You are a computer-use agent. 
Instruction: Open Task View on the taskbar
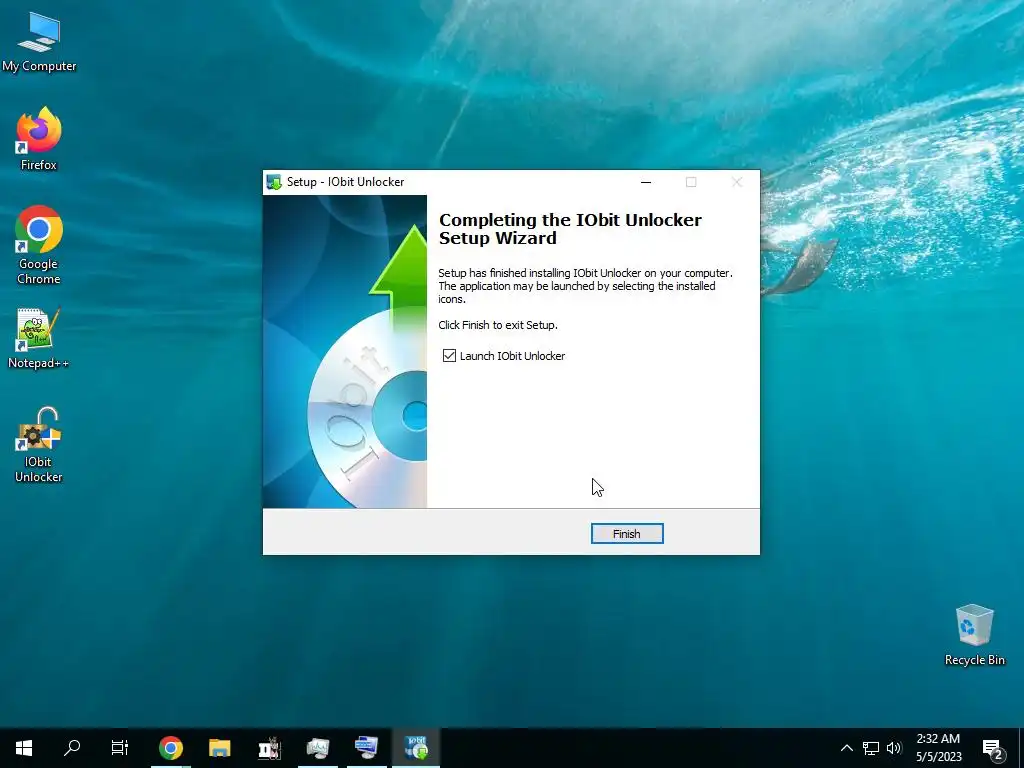pos(120,748)
